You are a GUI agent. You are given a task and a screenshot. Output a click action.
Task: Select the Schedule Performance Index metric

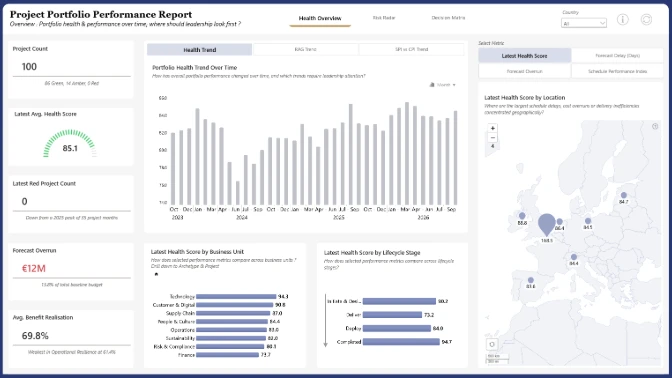(x=617, y=71)
